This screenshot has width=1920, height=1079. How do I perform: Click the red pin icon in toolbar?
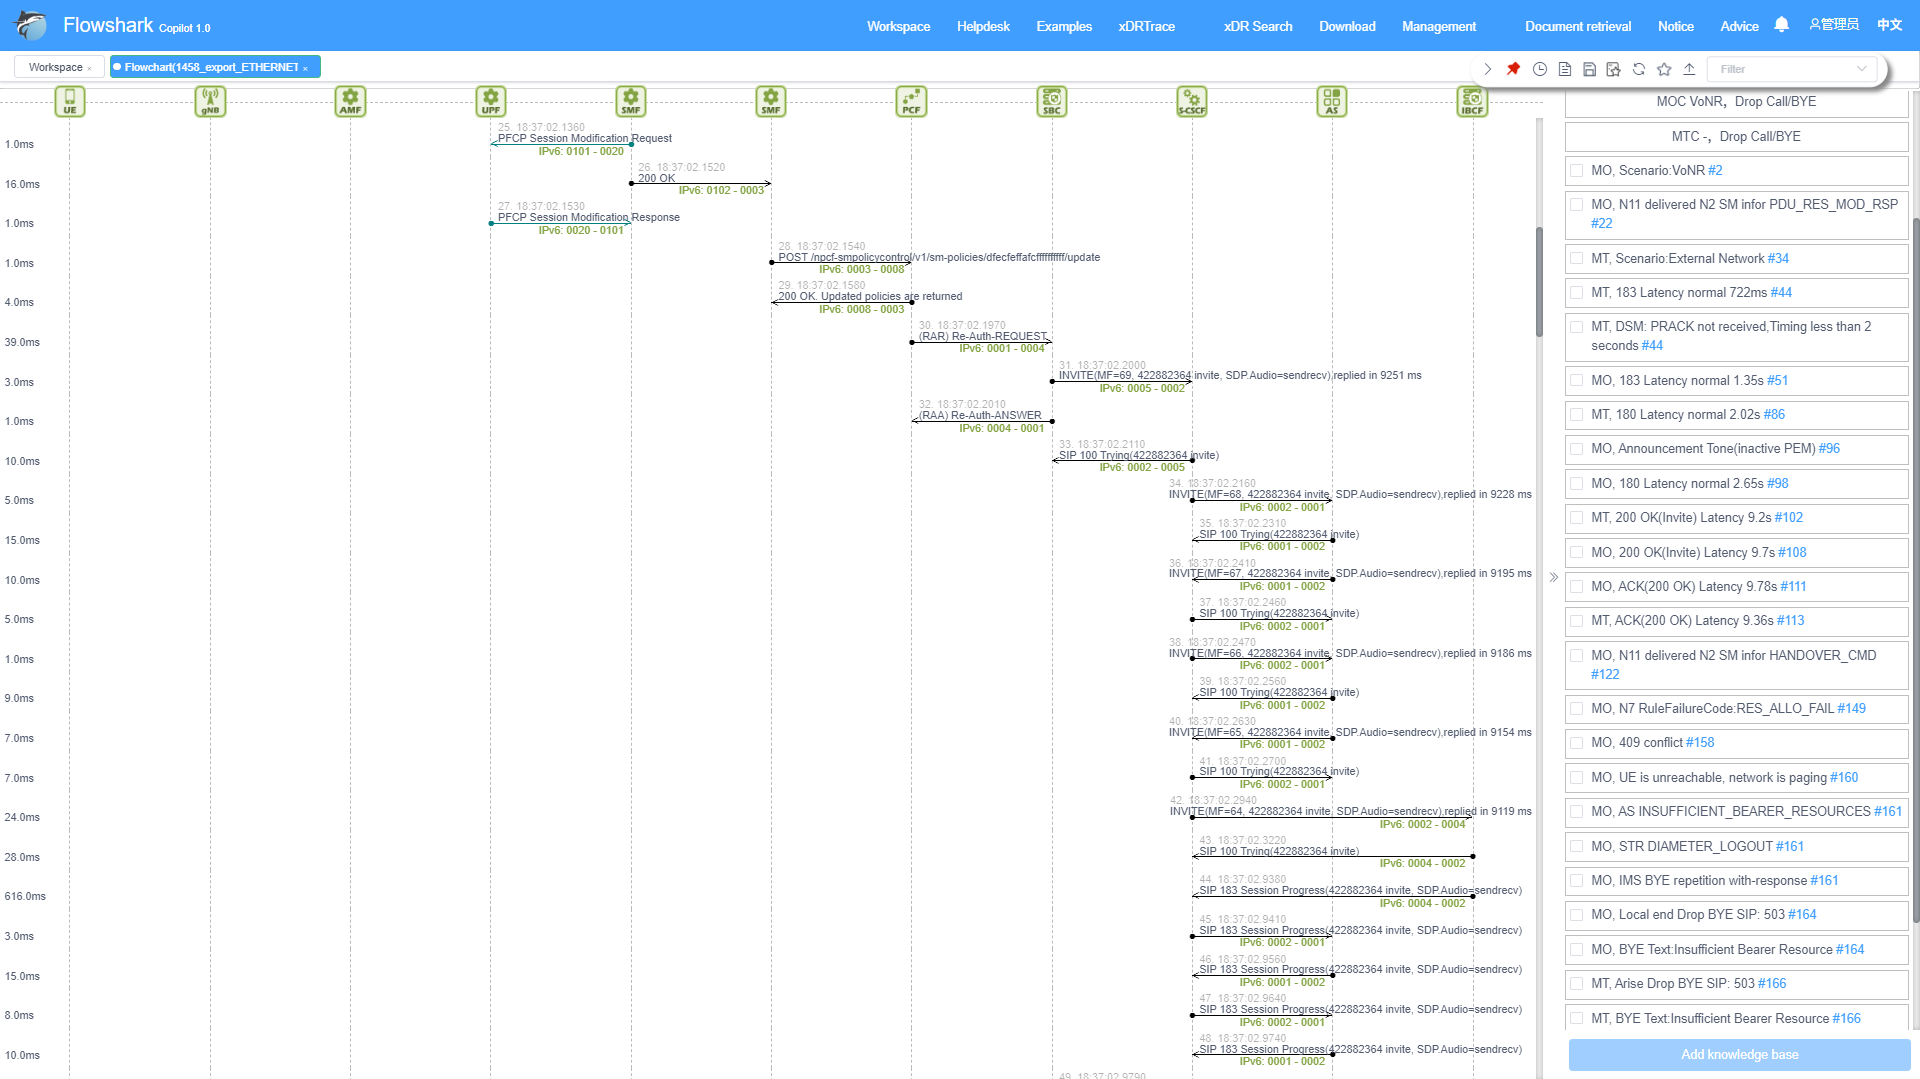pos(1513,69)
